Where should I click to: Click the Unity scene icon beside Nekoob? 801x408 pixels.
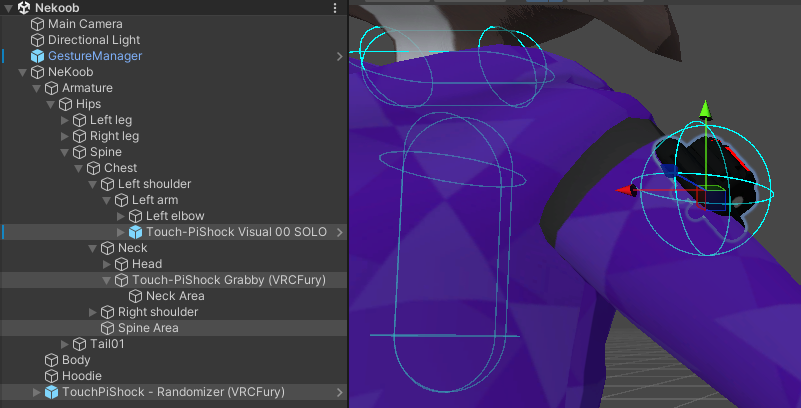[23, 8]
